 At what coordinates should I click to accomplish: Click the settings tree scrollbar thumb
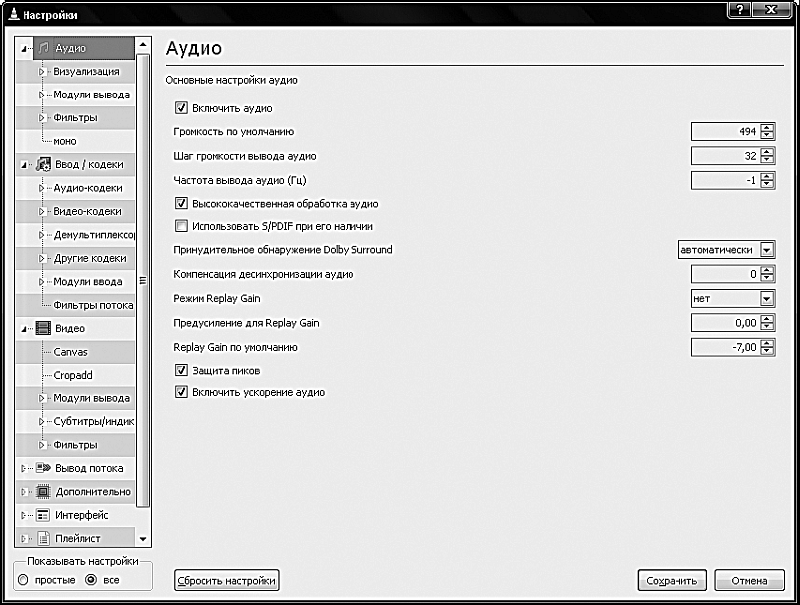coord(143,281)
